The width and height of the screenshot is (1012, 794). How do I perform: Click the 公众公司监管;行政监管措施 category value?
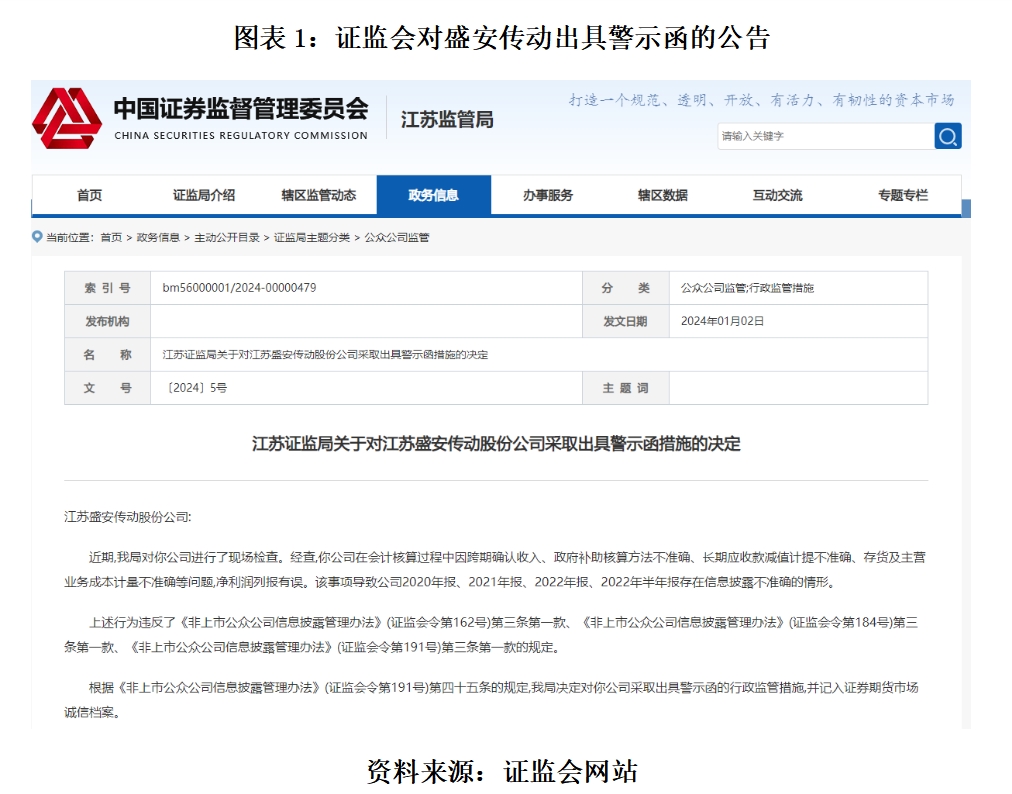[747, 288]
